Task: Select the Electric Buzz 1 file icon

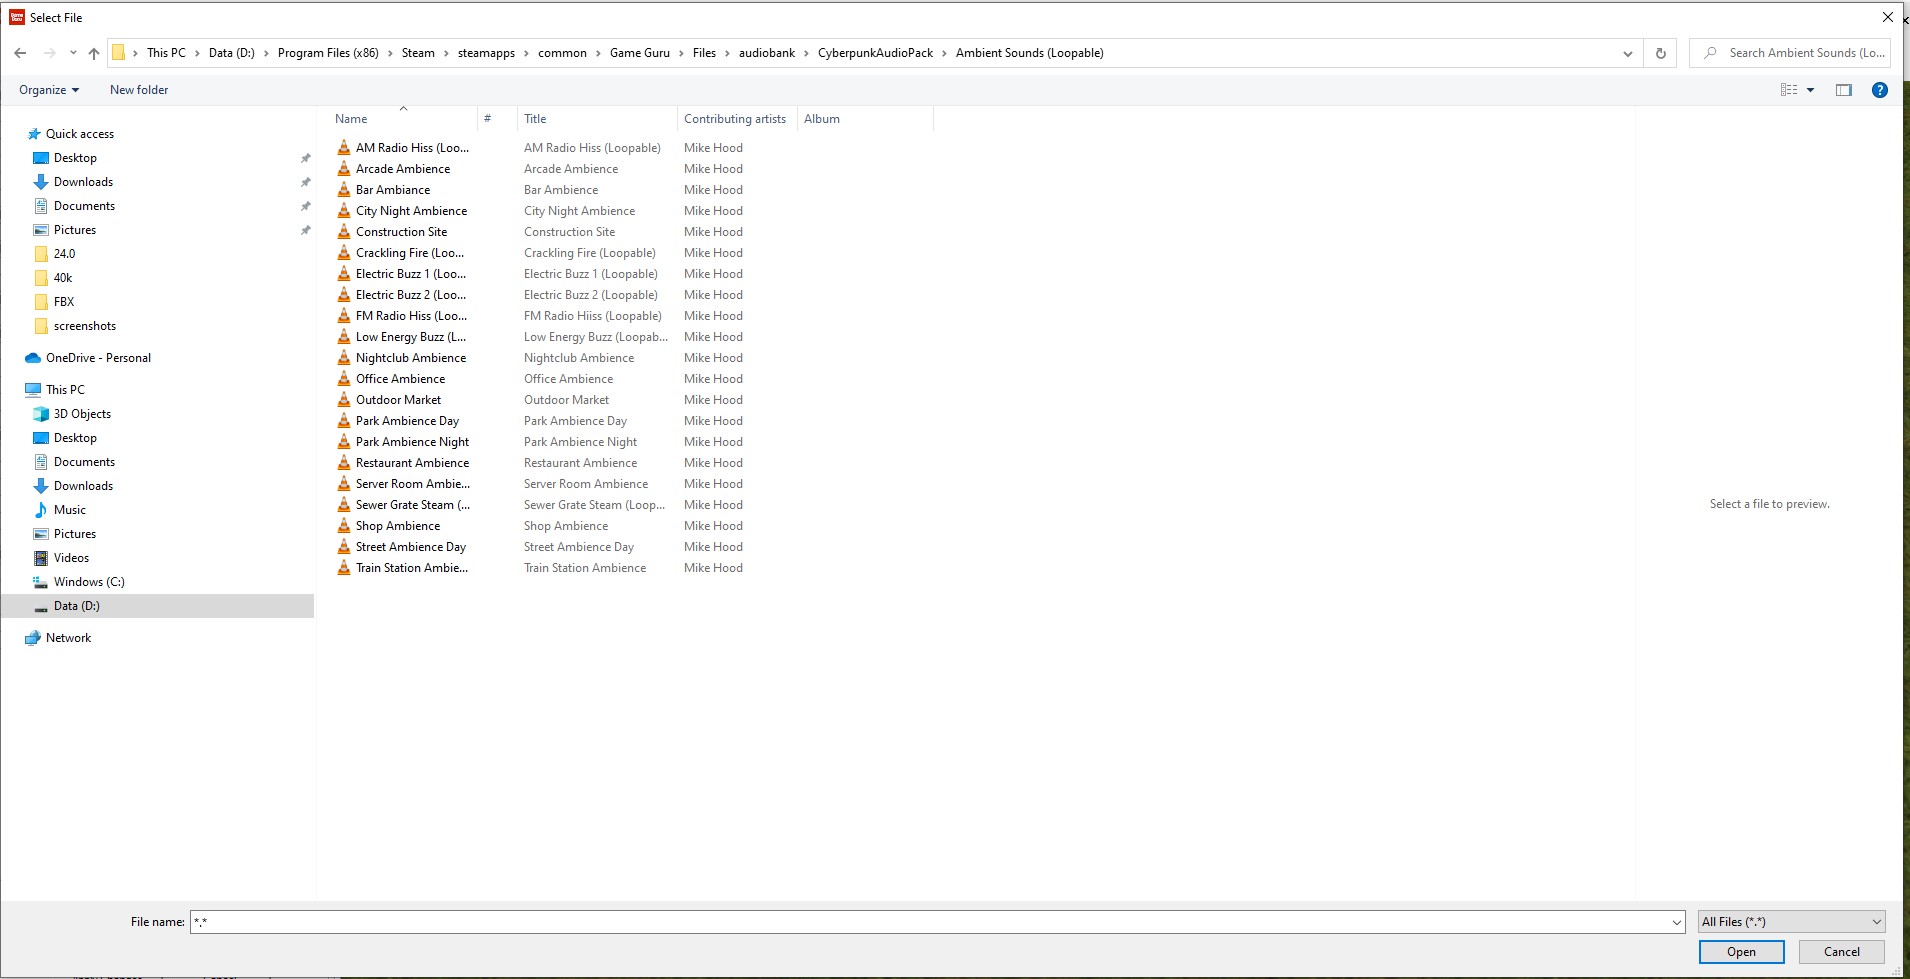Action: tap(344, 274)
